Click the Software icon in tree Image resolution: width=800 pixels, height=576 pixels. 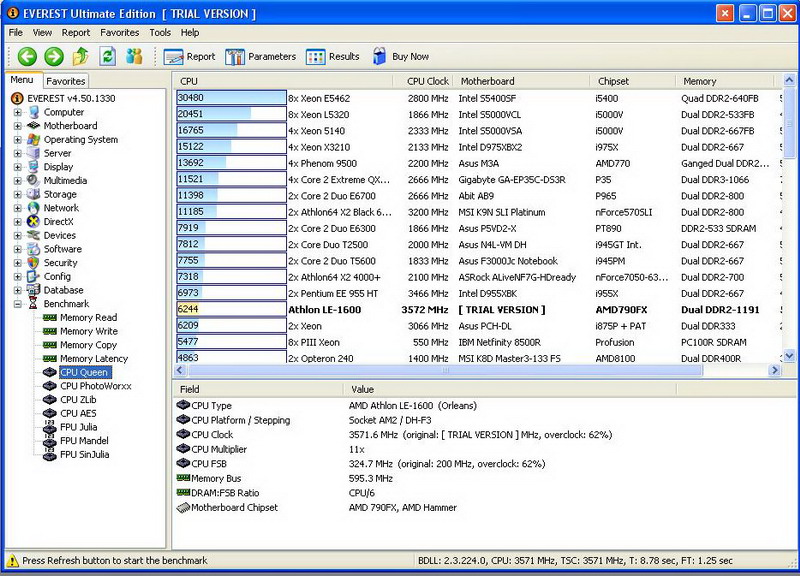pos(34,249)
